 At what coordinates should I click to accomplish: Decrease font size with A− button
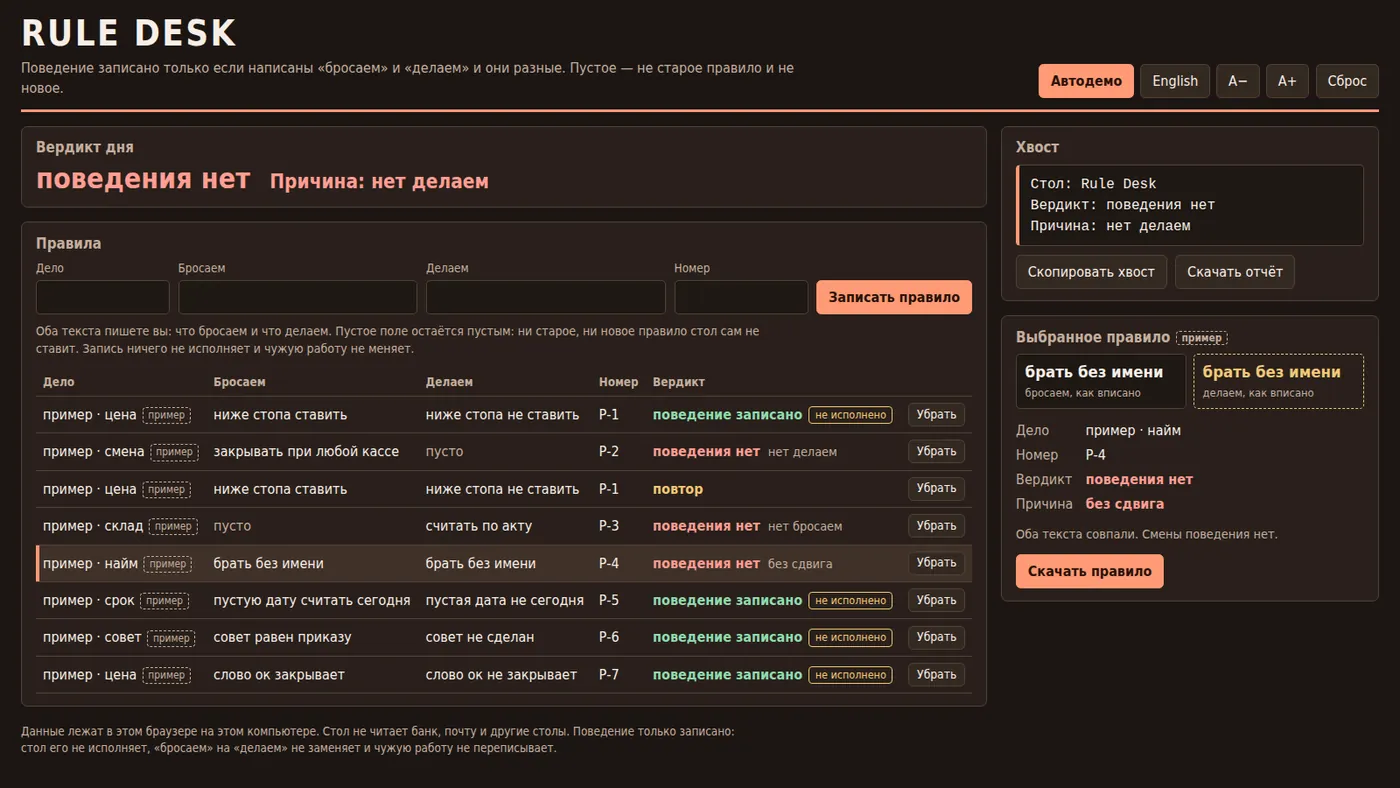(1238, 81)
